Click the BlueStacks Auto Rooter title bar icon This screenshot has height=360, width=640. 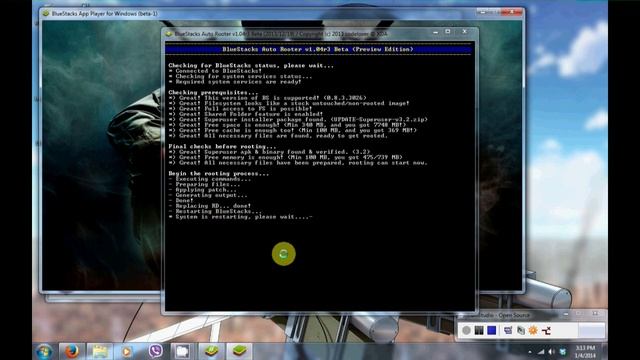169,34
